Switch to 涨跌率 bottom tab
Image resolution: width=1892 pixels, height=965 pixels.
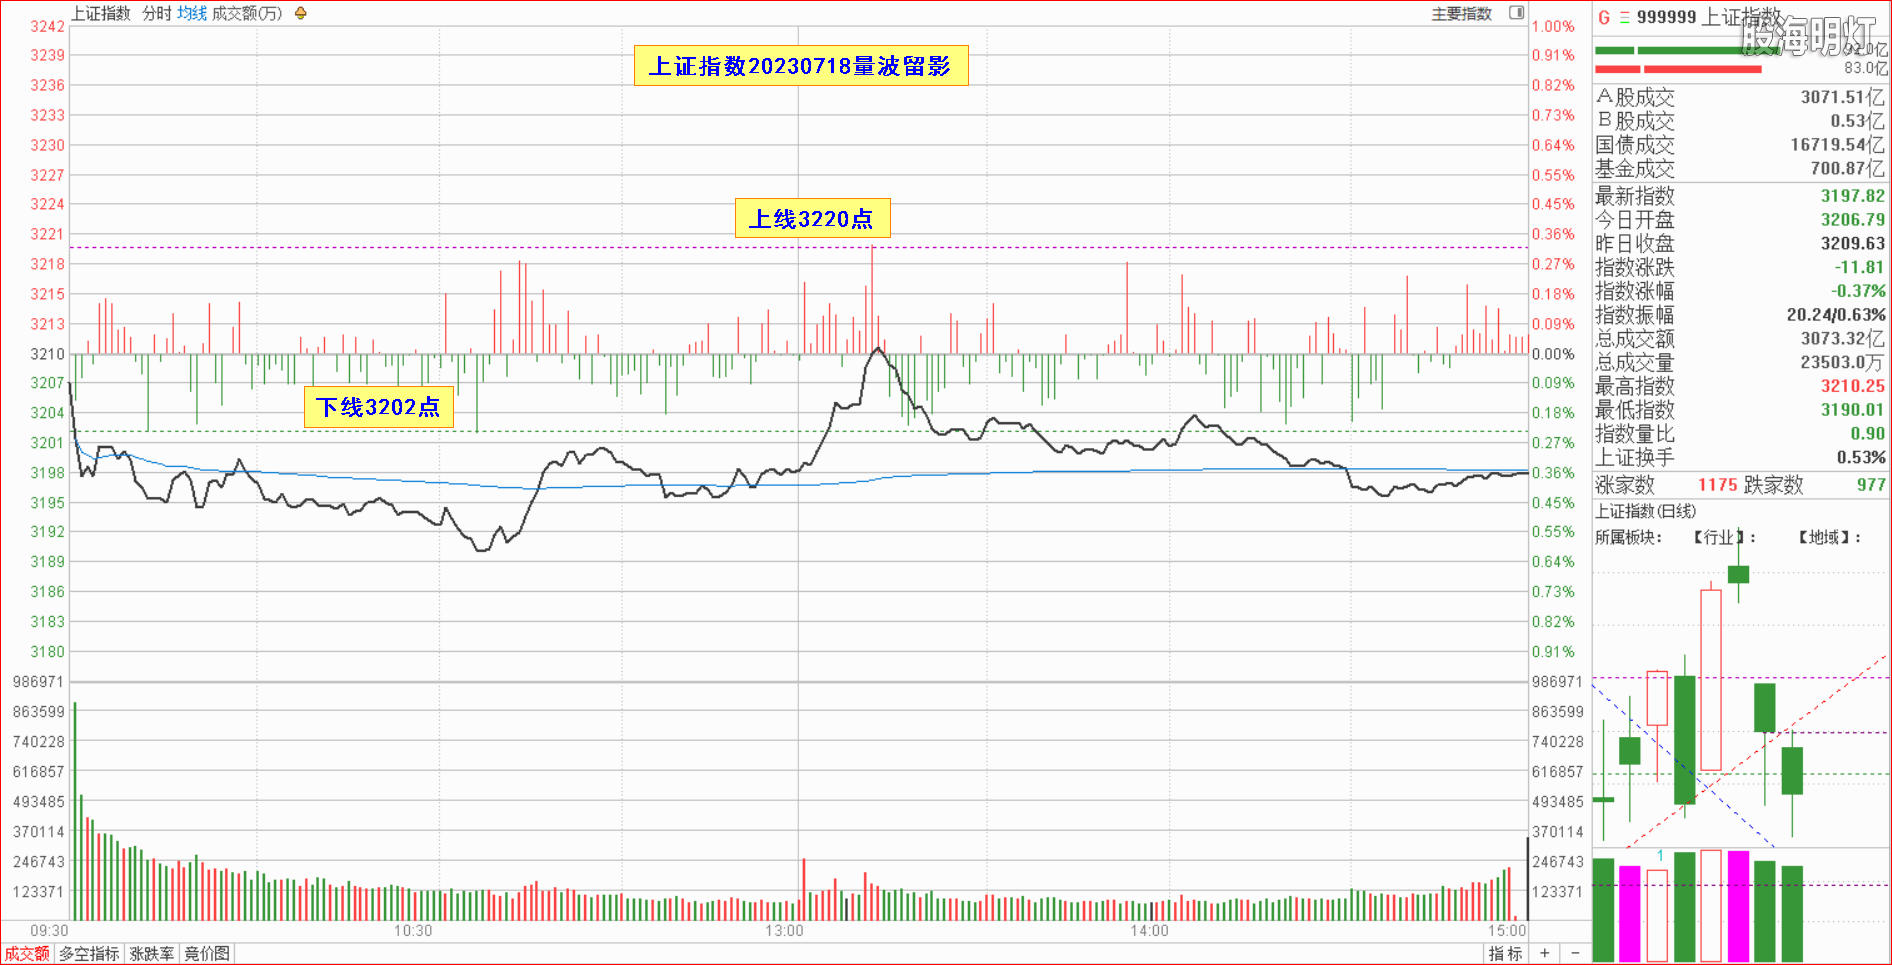point(152,953)
